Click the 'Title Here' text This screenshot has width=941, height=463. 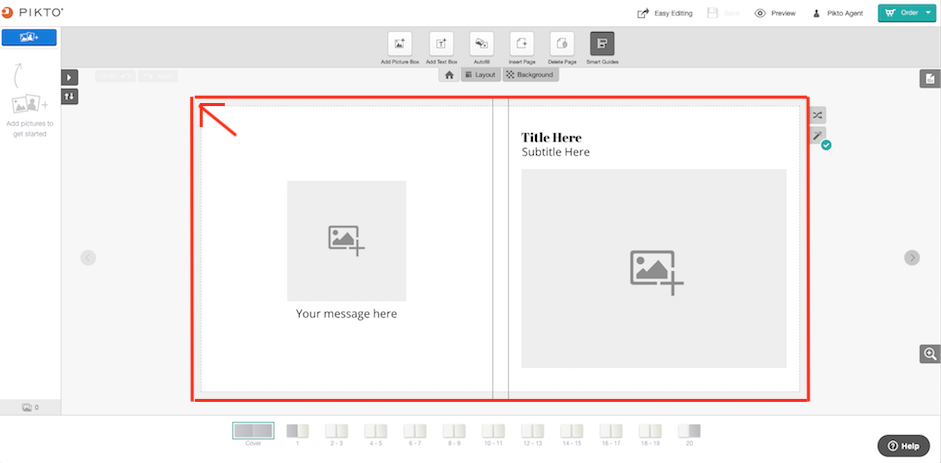551,137
